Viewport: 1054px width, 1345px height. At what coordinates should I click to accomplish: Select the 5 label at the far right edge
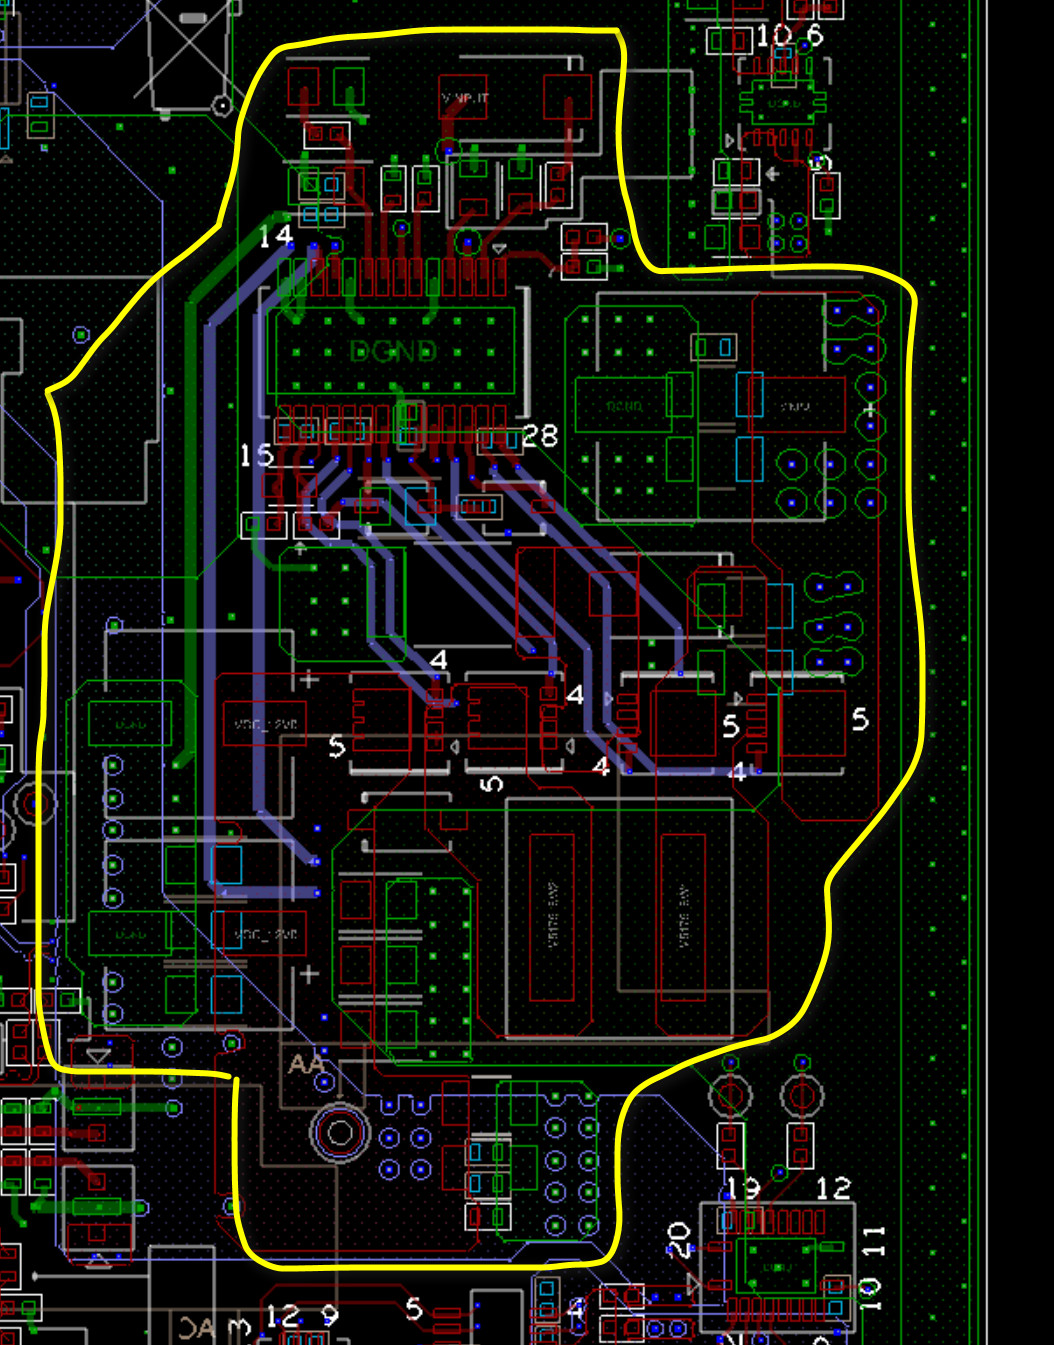(860, 719)
